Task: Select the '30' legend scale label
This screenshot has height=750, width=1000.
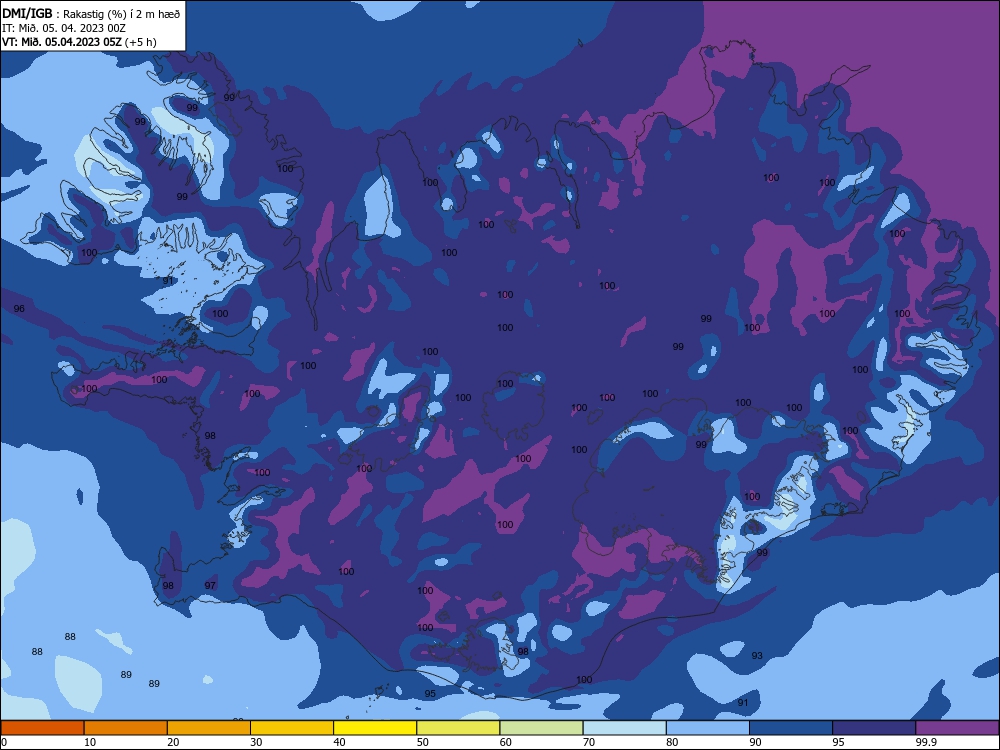Action: pos(256,742)
